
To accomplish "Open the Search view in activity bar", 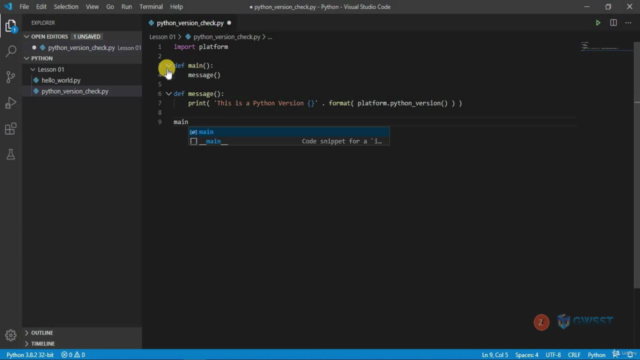I will point(11,51).
